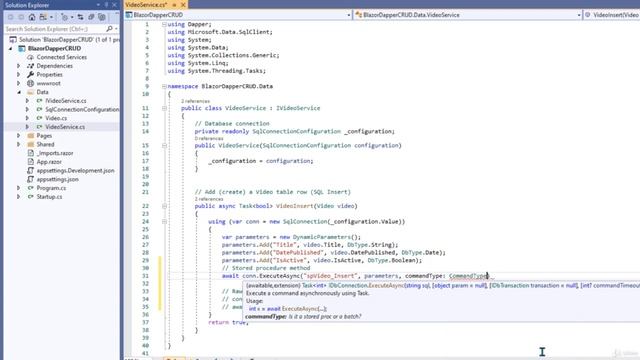The image size is (640, 360).
Task: Collapse the using statement outline on line 24
Action: click(164, 222)
